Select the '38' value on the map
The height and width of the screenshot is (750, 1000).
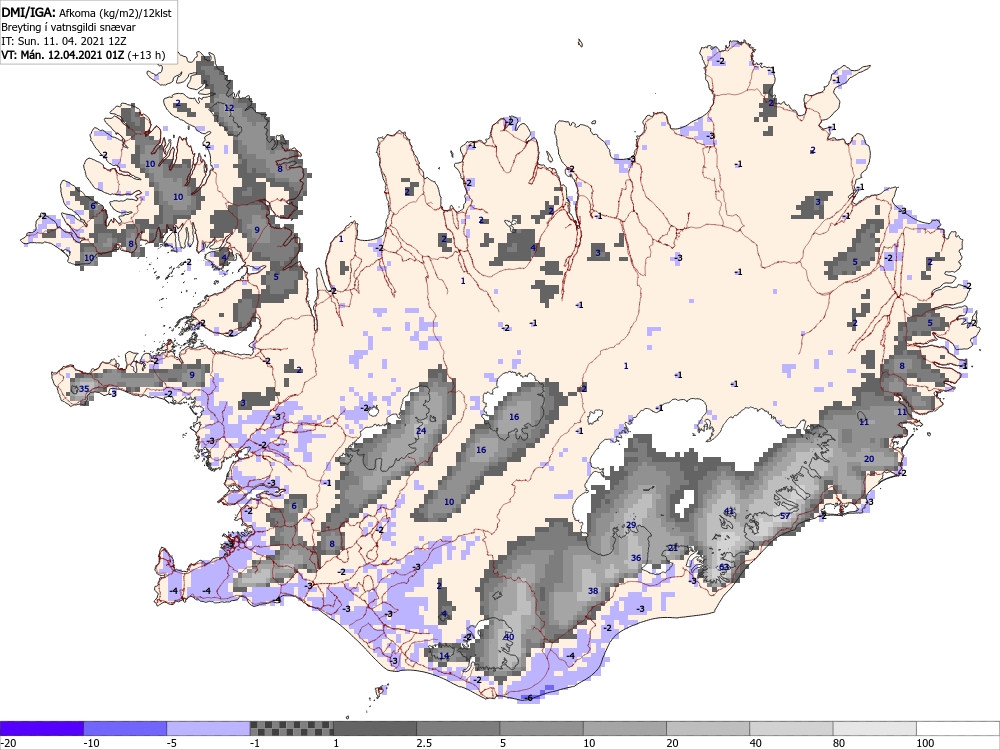(x=593, y=591)
